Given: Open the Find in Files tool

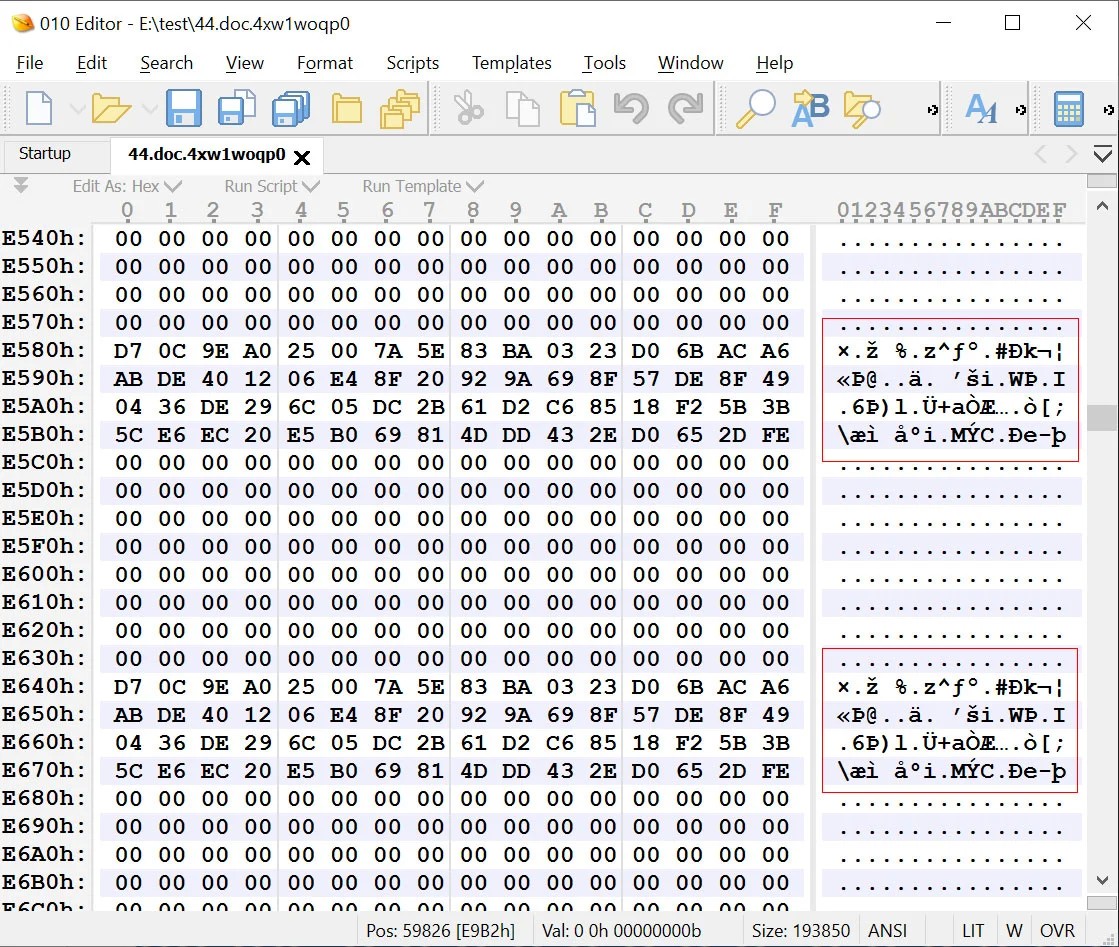Looking at the screenshot, I should [862, 108].
